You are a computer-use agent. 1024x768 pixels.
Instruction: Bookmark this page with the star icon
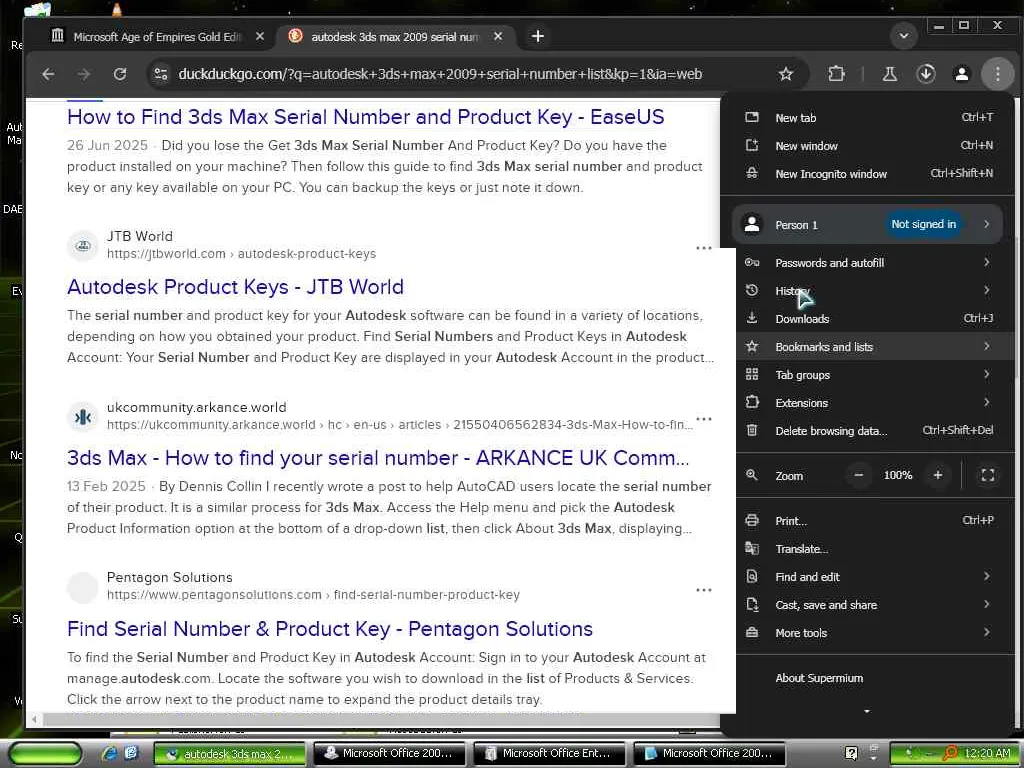(x=786, y=74)
